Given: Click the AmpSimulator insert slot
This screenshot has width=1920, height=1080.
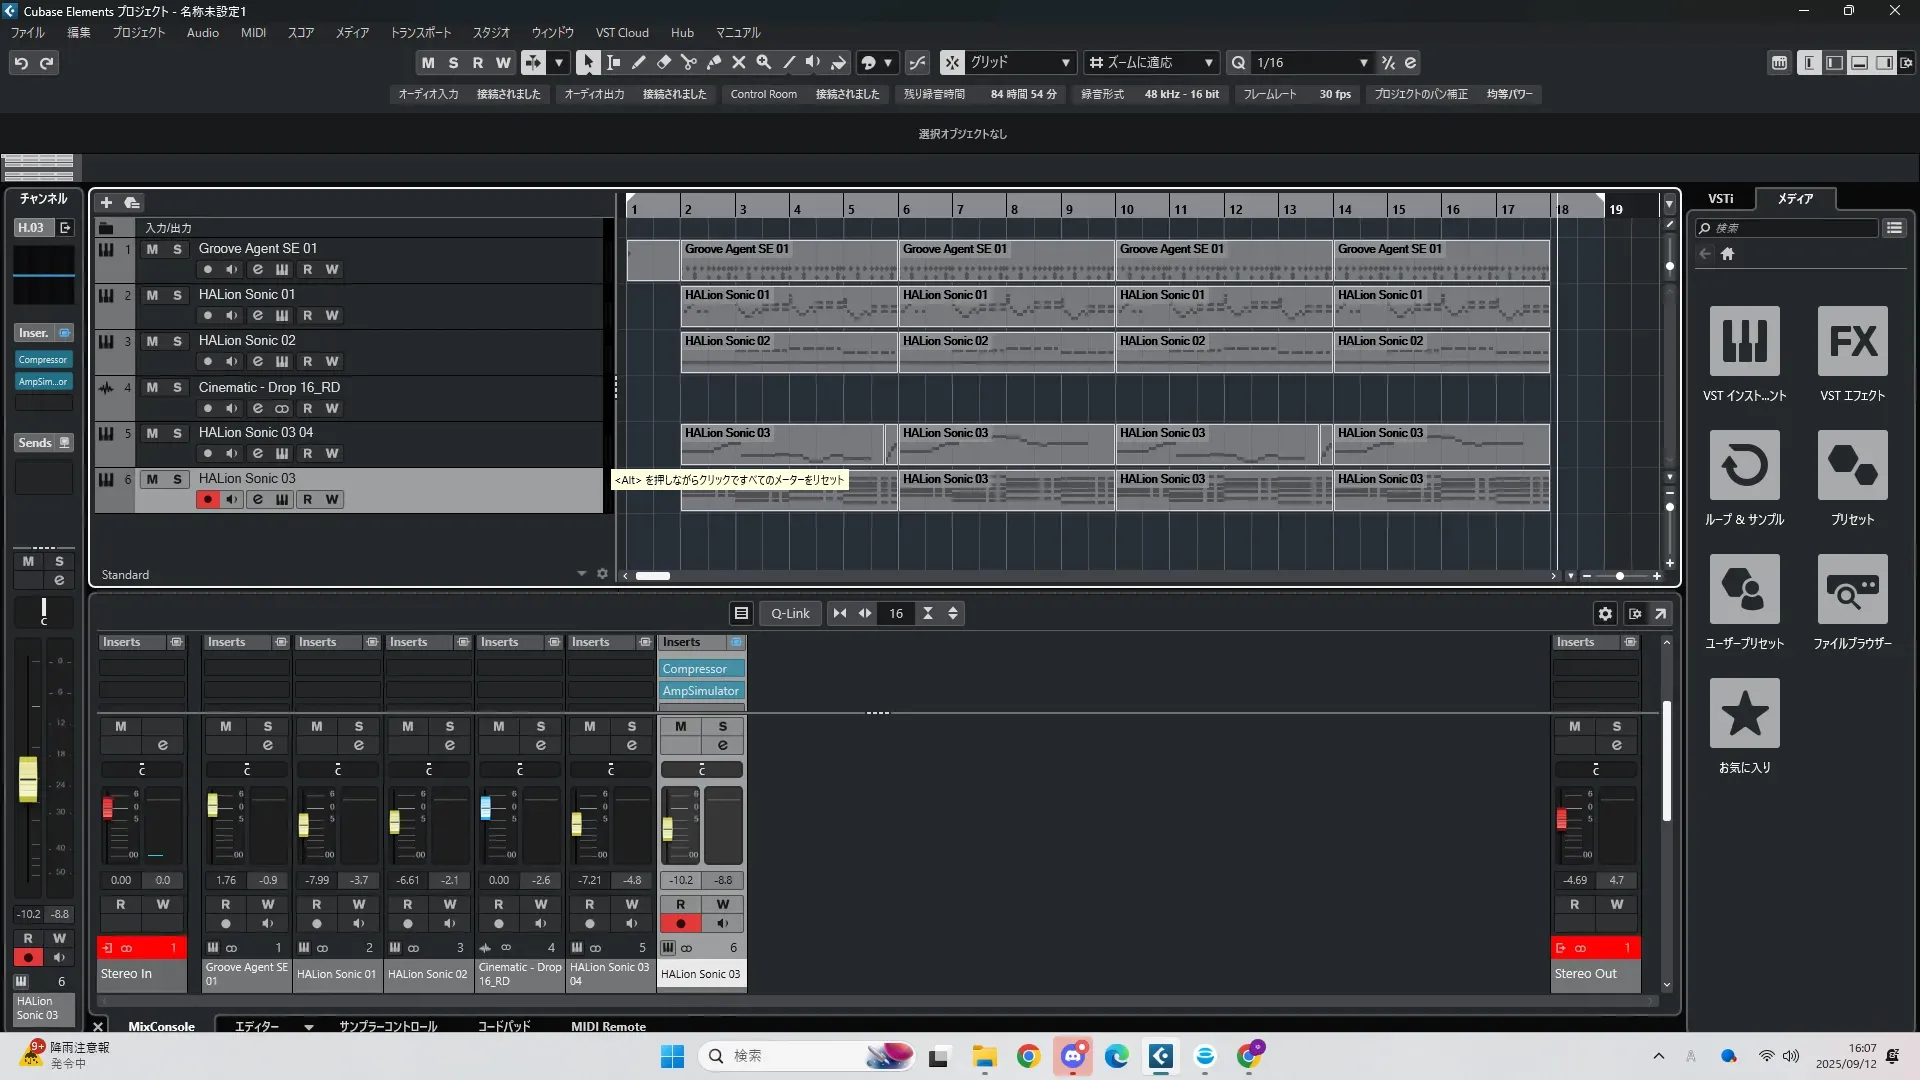Looking at the screenshot, I should [x=701, y=691].
